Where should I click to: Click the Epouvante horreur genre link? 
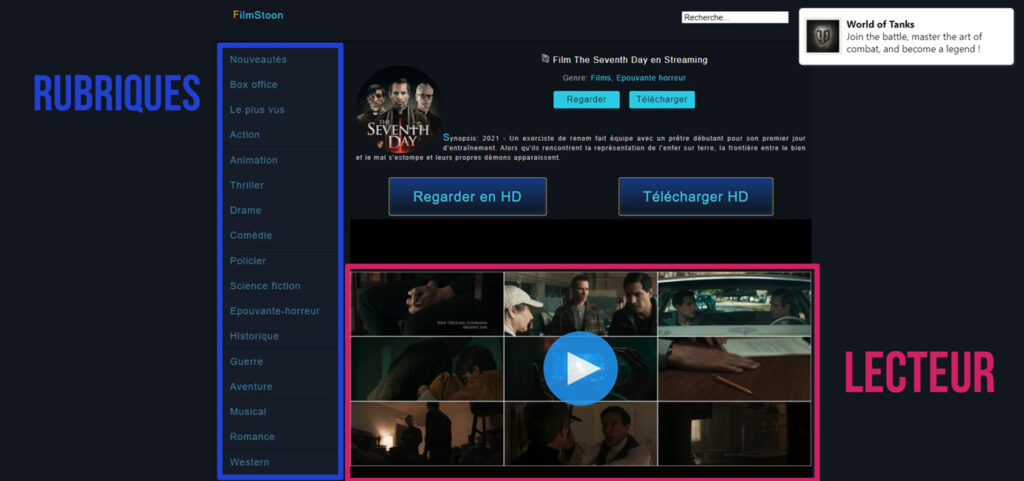(x=650, y=78)
